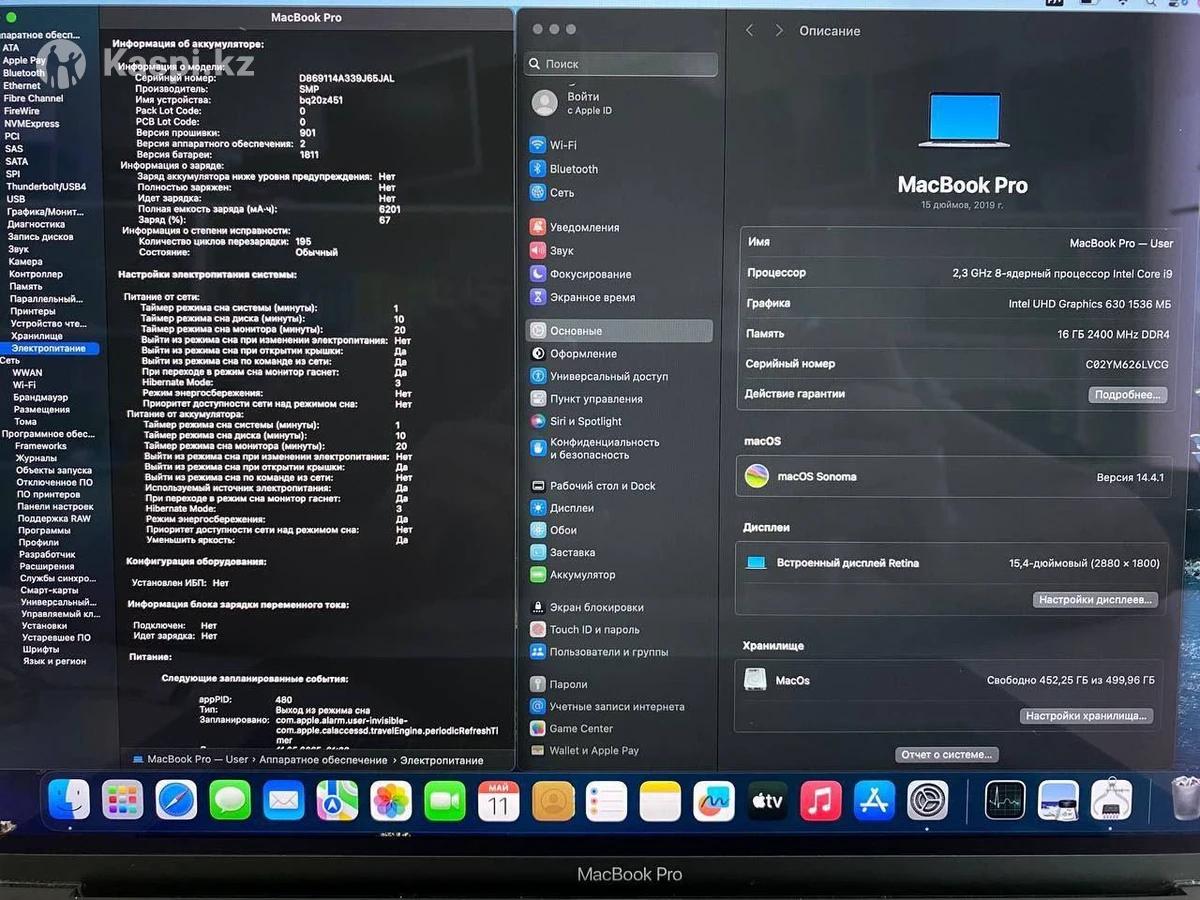Click the System Settings gear in the Dock
This screenshot has width=1200, height=900.
point(928,800)
